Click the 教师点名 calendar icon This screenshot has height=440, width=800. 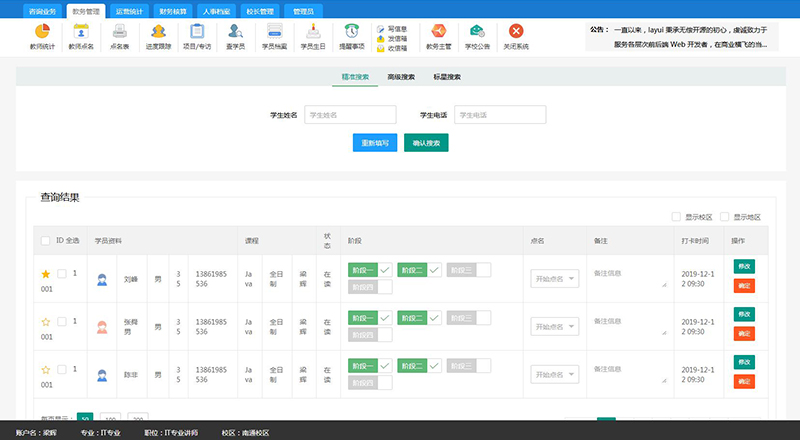point(81,32)
